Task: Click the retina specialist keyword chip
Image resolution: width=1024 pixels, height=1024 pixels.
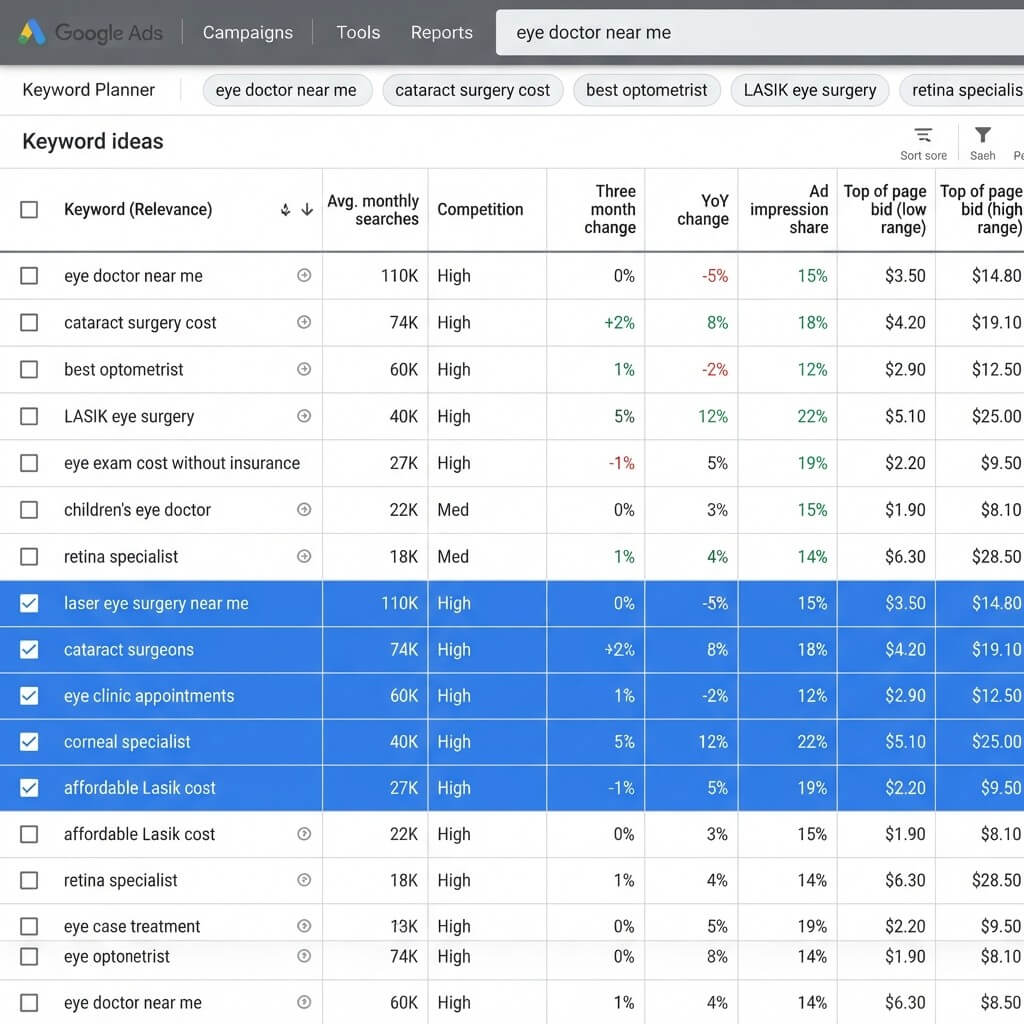Action: (x=962, y=90)
